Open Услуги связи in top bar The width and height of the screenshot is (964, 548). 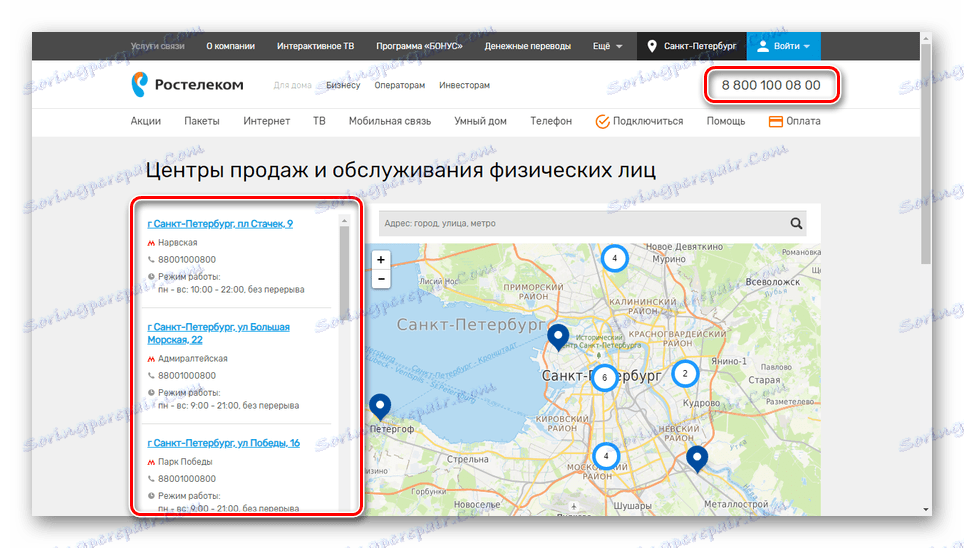(x=157, y=46)
